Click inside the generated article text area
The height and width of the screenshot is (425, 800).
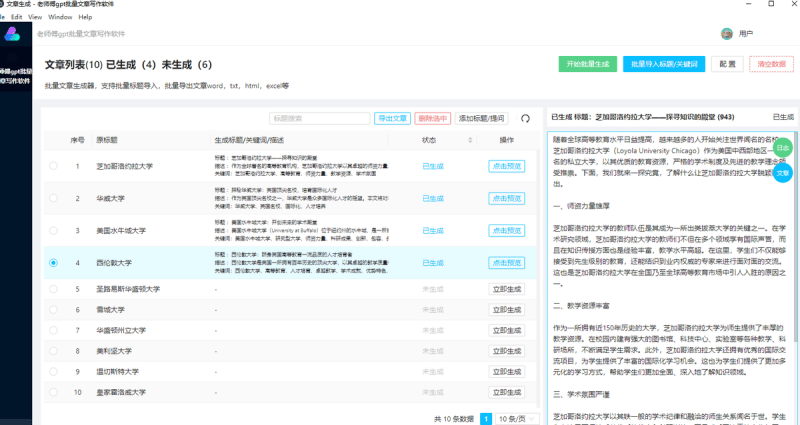671,278
